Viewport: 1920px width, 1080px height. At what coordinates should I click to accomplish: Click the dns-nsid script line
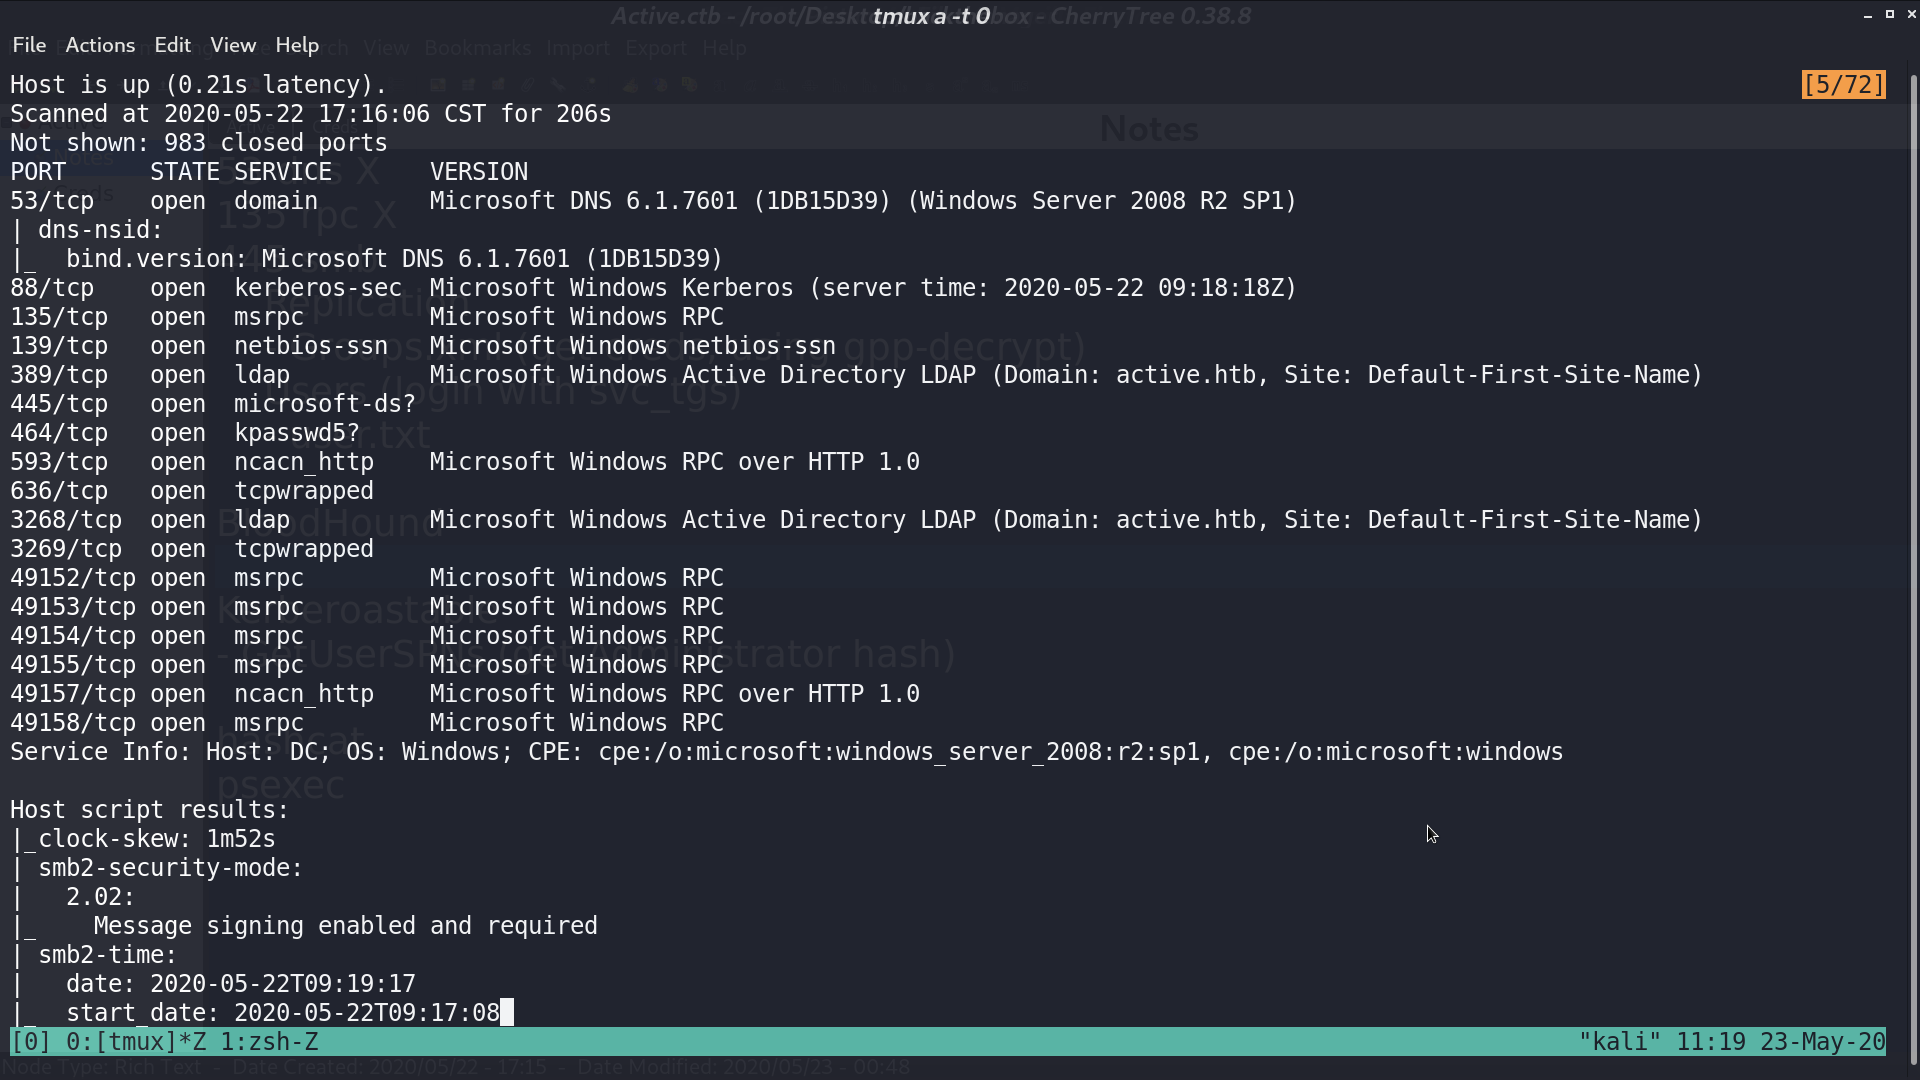click(87, 230)
